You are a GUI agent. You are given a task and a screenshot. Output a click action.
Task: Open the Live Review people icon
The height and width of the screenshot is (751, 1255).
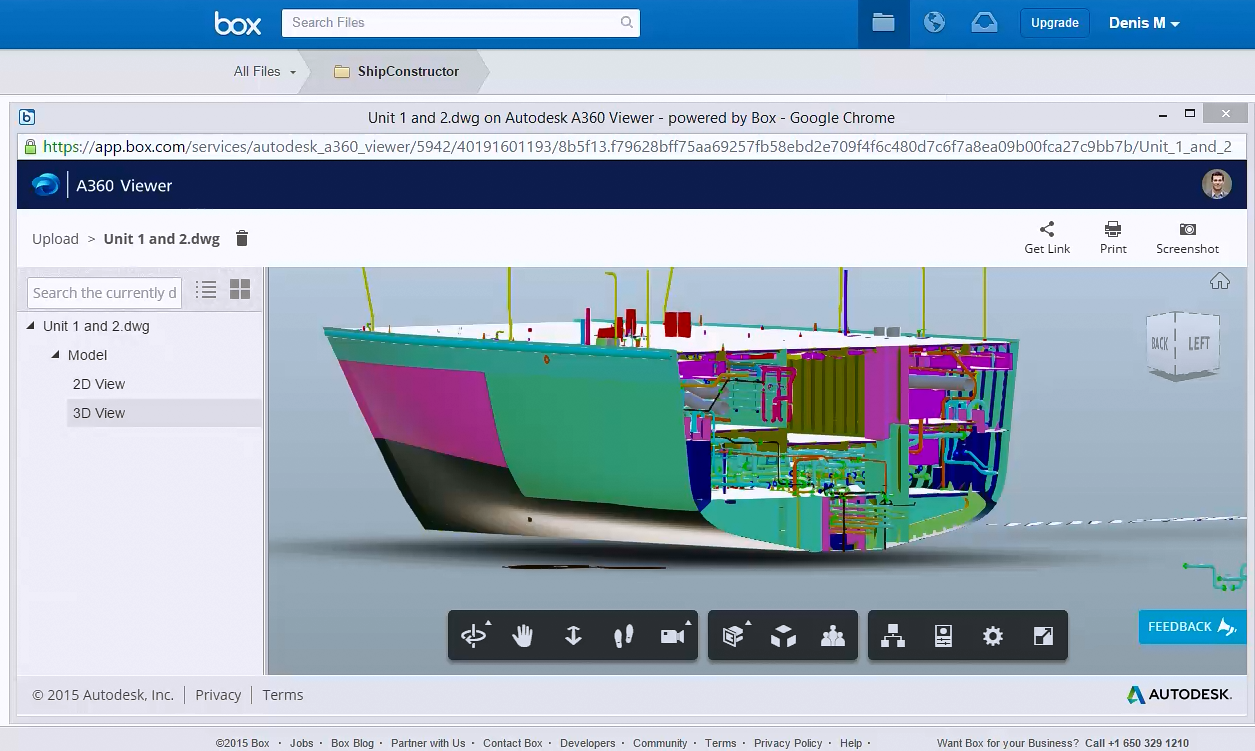[833, 636]
